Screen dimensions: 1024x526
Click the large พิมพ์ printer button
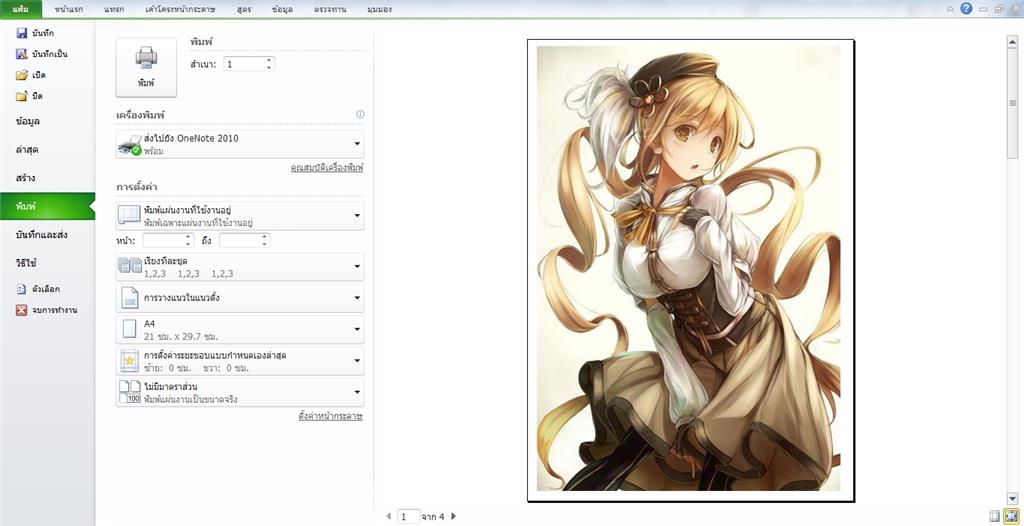click(x=146, y=67)
